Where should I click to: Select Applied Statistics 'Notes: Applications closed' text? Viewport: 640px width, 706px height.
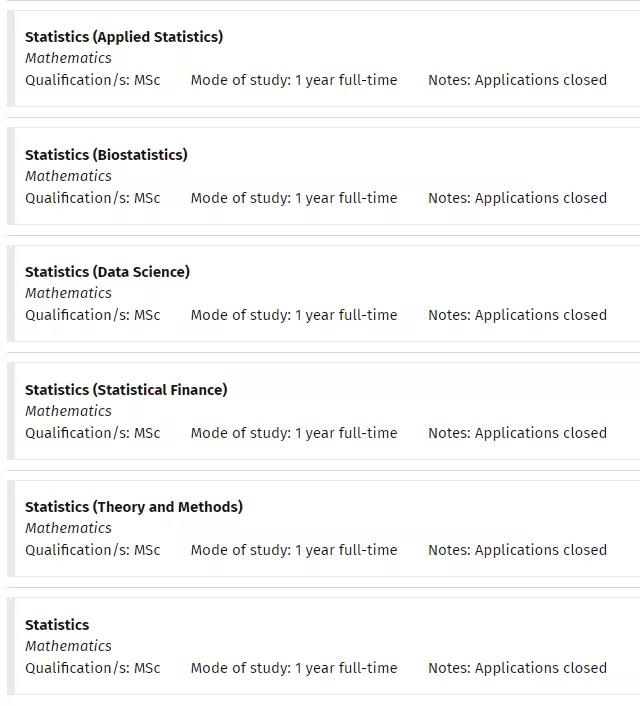point(517,80)
